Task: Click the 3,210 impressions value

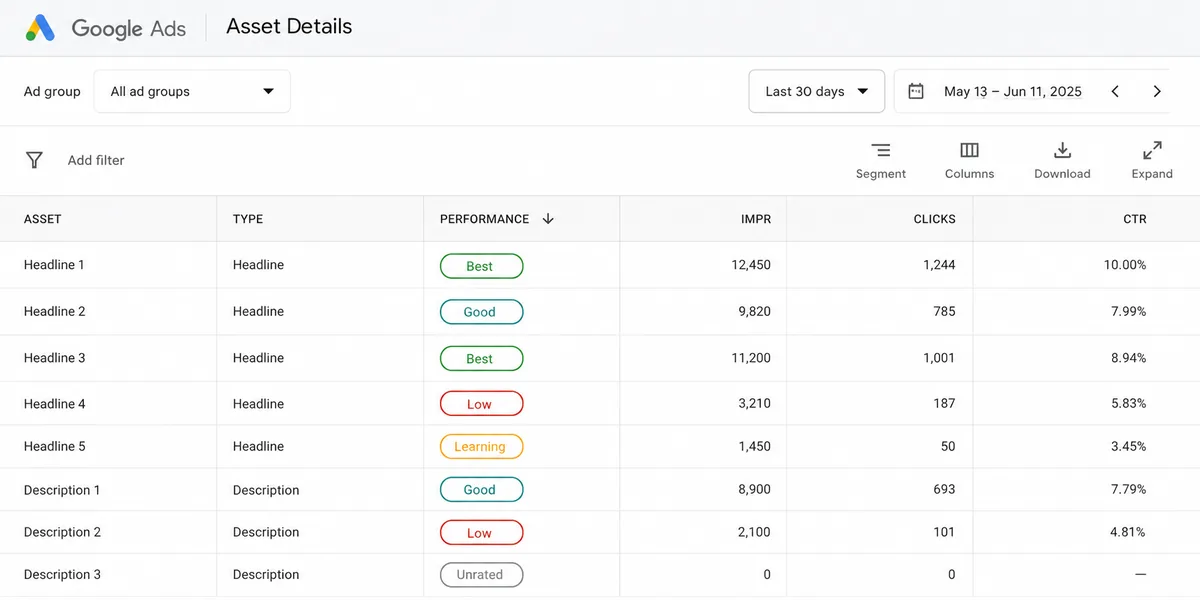Action: click(754, 403)
